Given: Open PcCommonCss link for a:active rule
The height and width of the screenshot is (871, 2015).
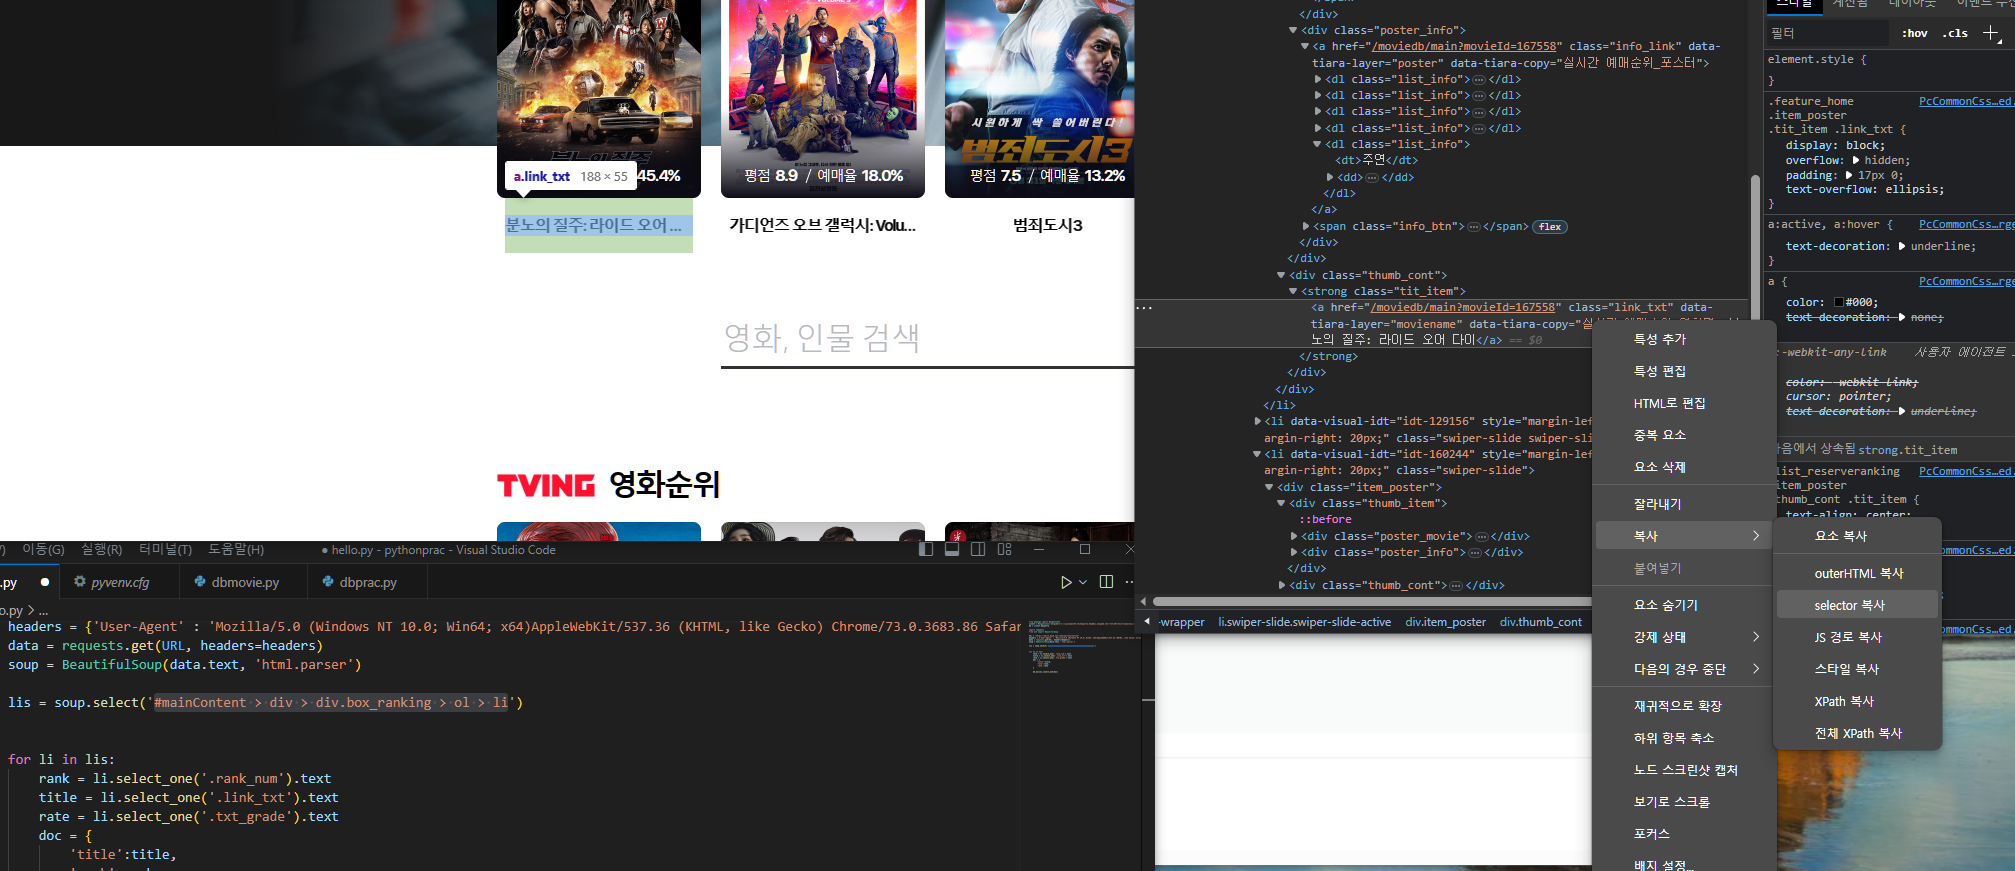Looking at the screenshot, I should coord(1966,224).
